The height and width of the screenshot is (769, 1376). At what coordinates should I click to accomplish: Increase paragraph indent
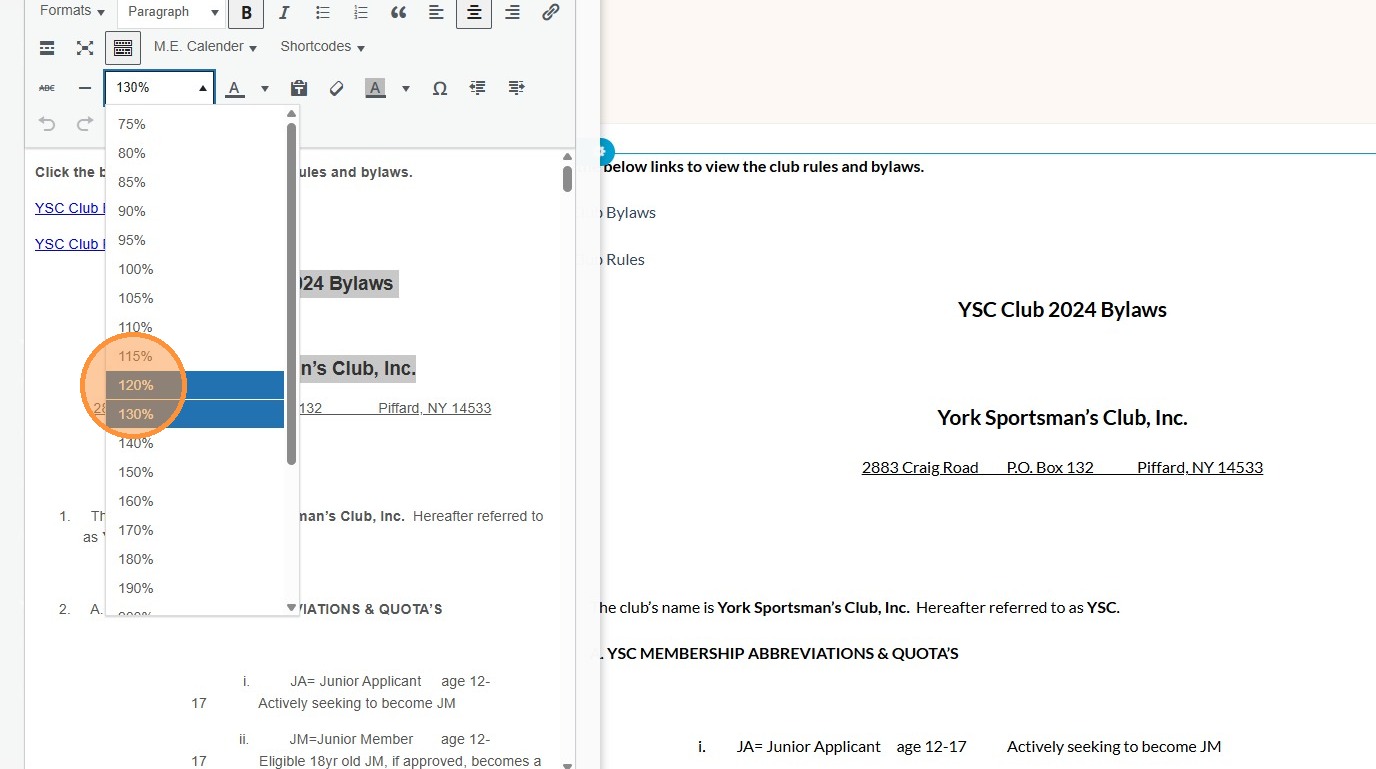pyautogui.click(x=516, y=88)
